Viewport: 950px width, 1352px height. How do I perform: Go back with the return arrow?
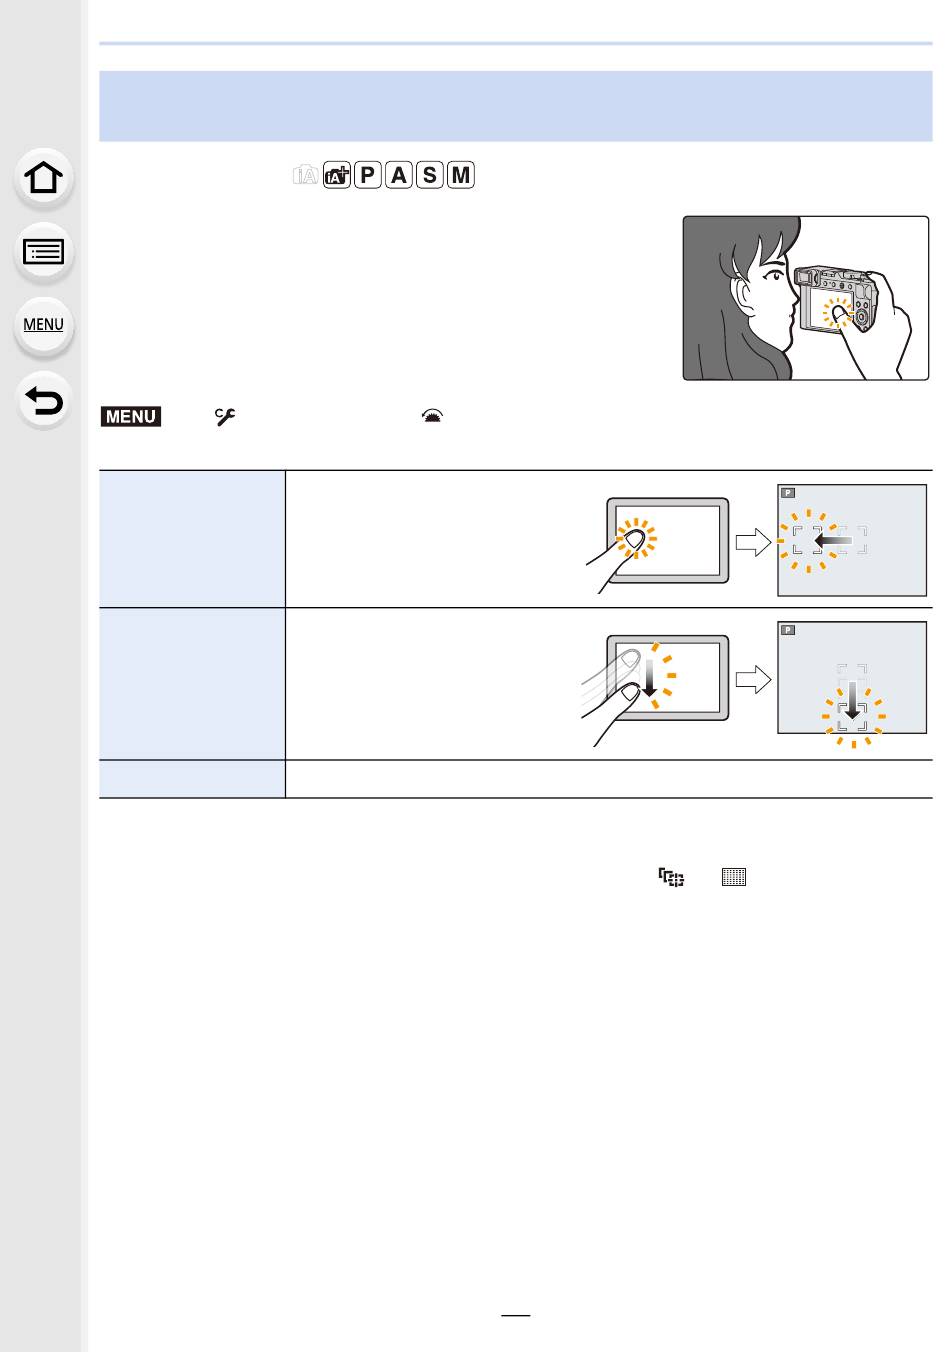pos(43,401)
